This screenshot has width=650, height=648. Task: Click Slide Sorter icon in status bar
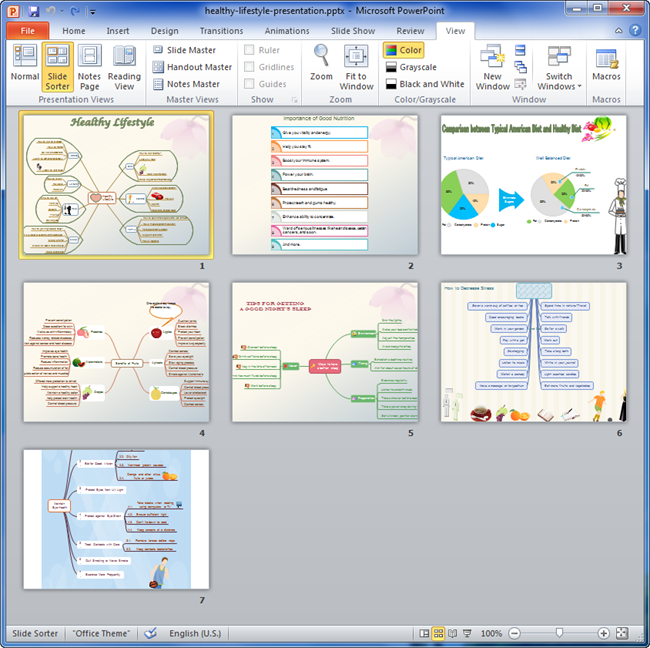click(x=438, y=633)
